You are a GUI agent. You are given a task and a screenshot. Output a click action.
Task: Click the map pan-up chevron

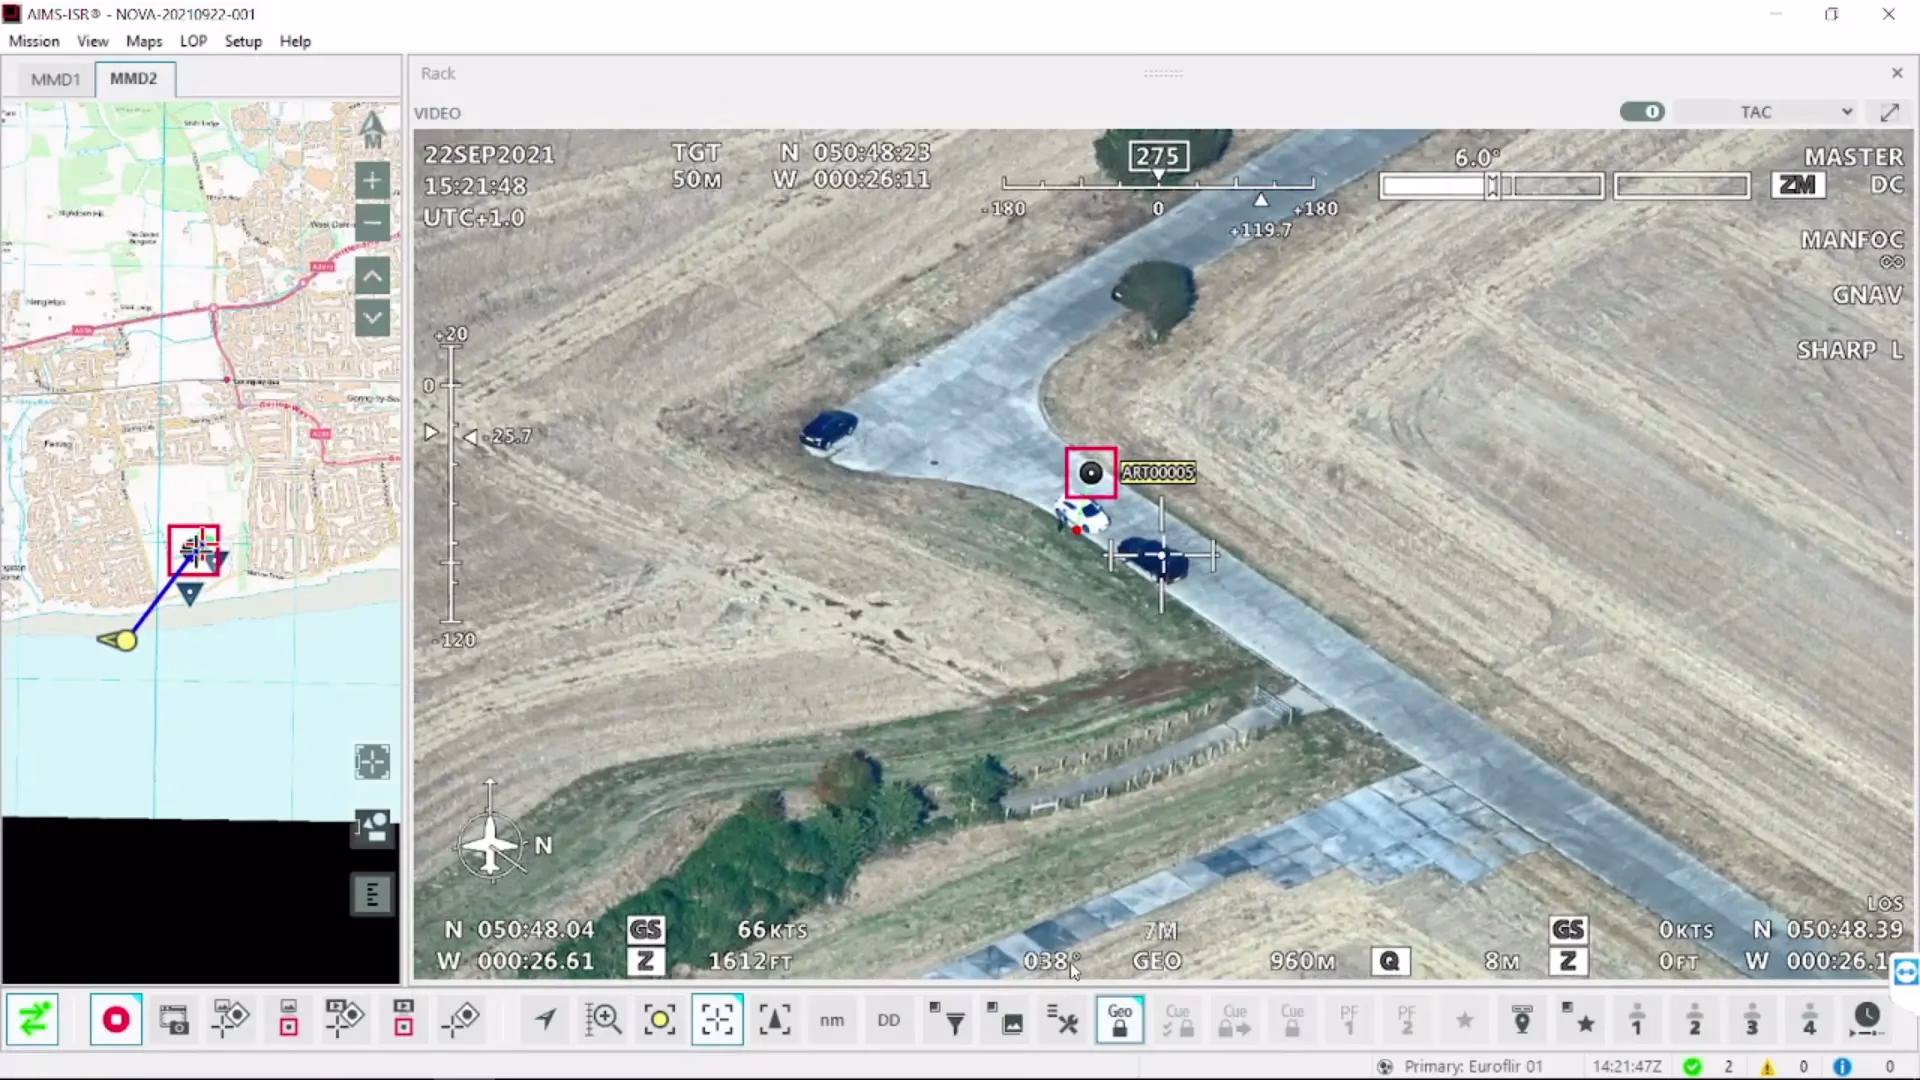pos(372,276)
